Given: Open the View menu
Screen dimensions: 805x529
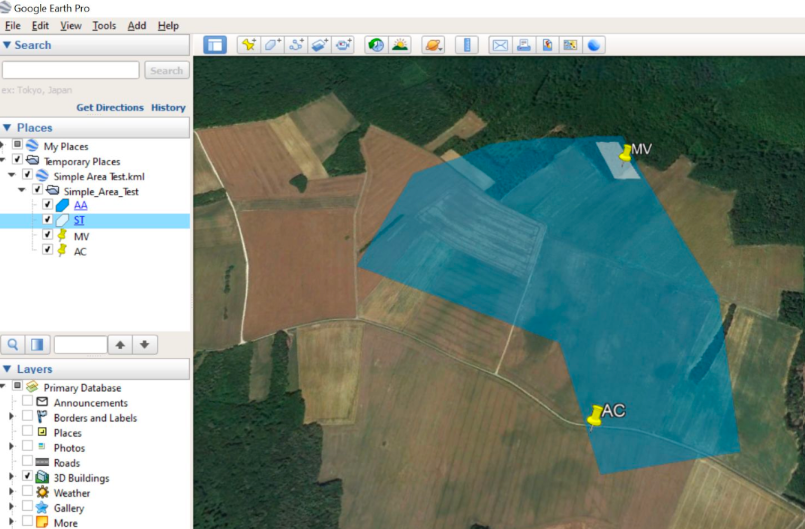Looking at the screenshot, I should click(71, 26).
